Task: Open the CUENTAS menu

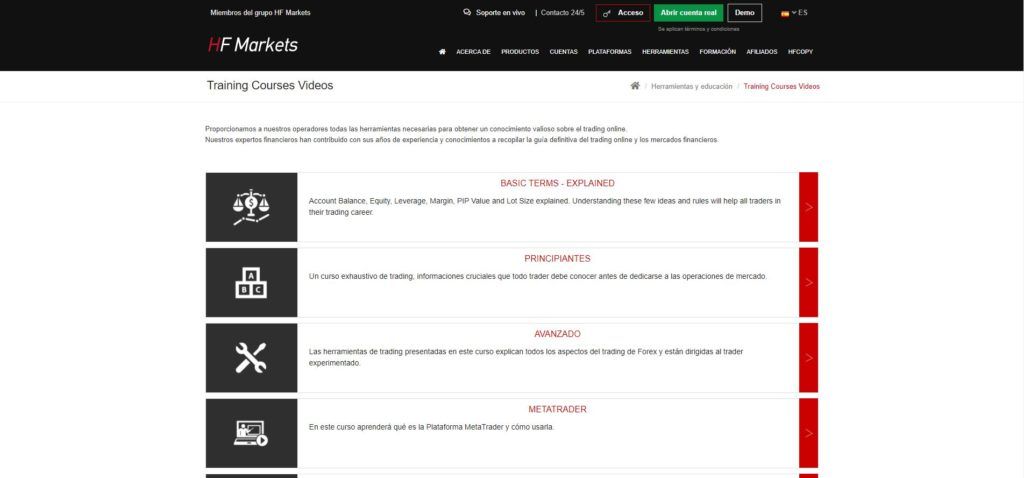Action: point(564,52)
